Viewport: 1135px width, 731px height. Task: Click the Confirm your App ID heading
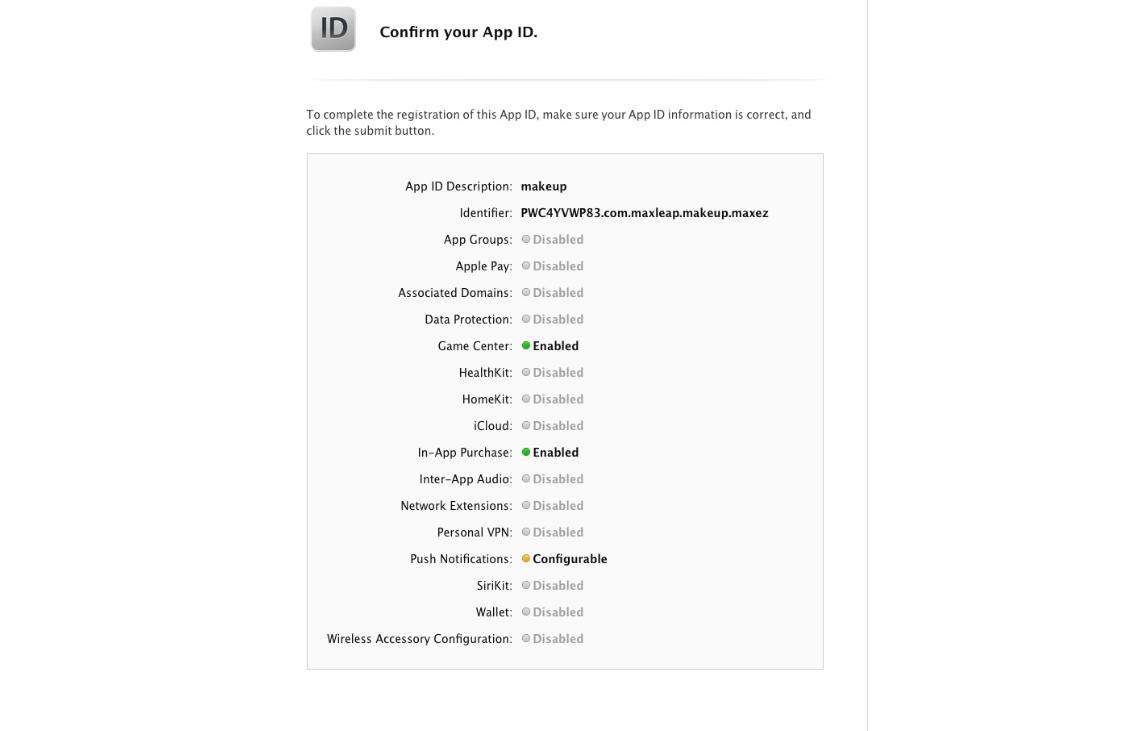click(458, 32)
